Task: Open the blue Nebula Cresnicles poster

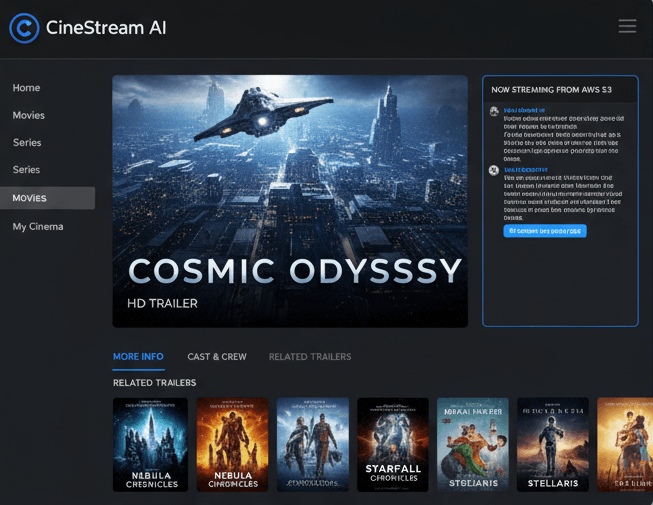Action: coord(150,445)
